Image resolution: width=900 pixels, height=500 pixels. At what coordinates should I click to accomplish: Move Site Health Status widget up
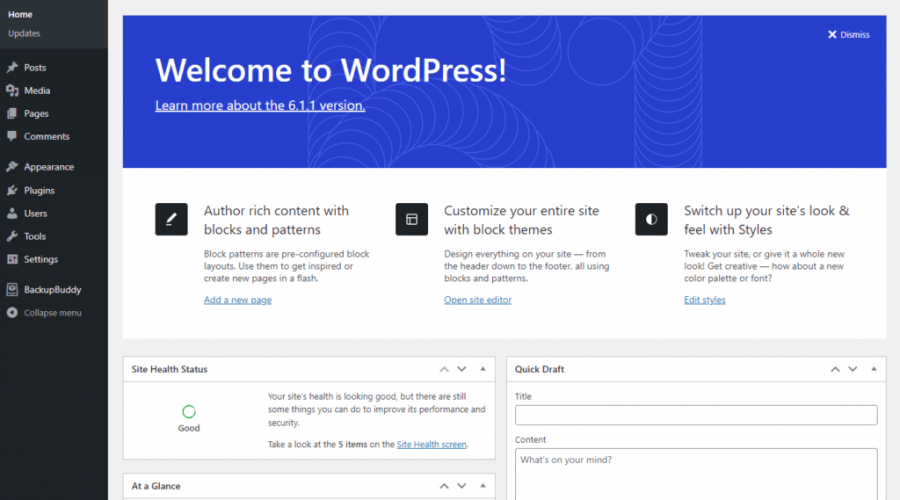(444, 369)
